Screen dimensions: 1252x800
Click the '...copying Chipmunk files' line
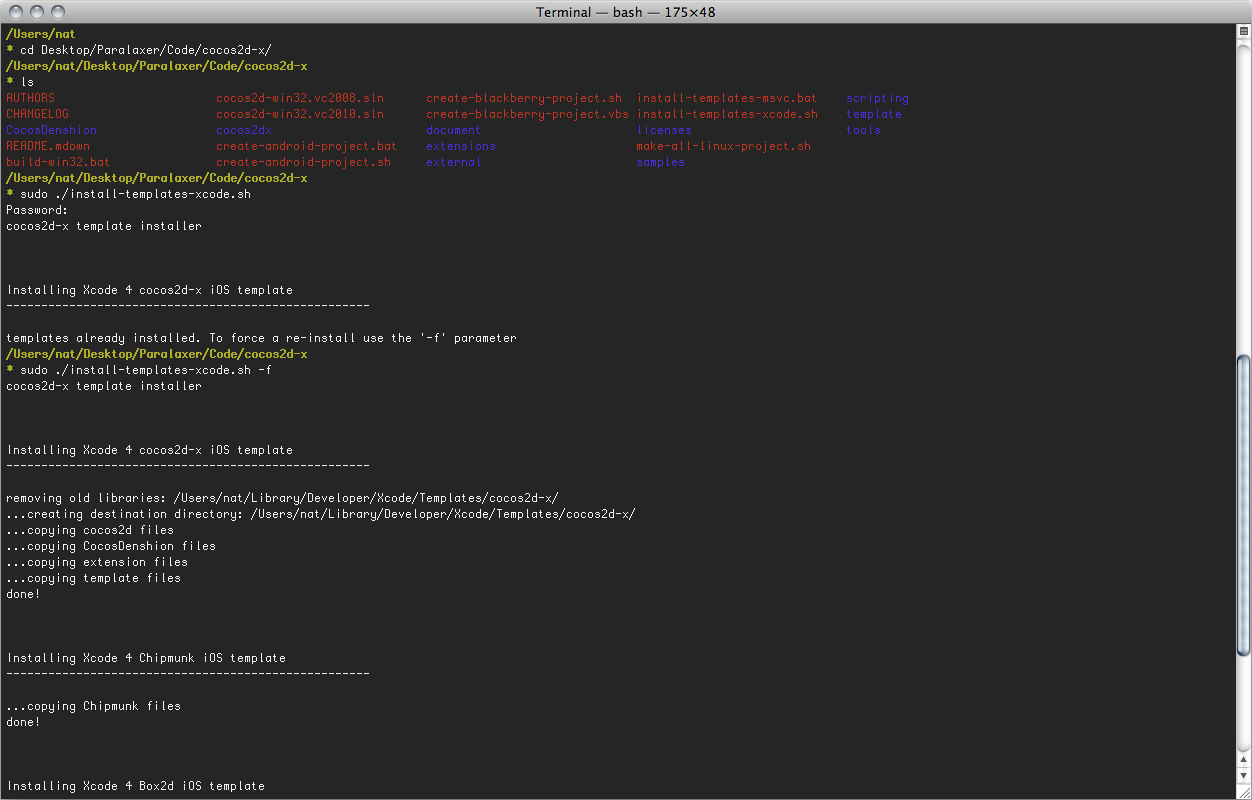[x=94, y=706]
